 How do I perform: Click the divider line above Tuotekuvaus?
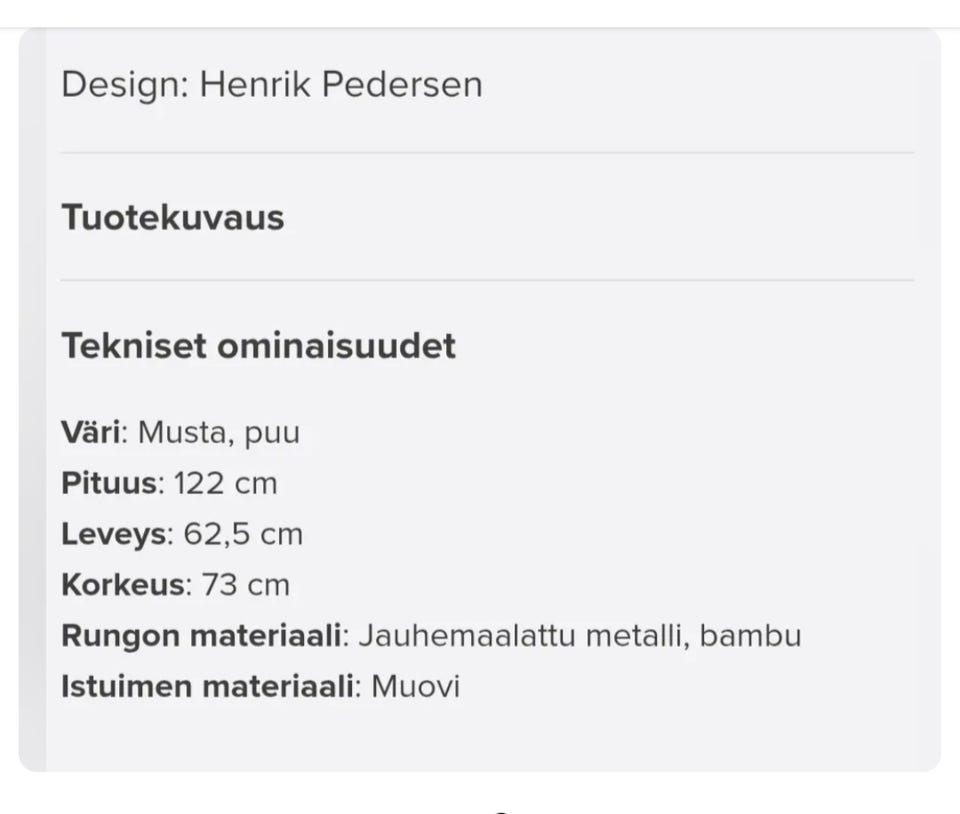click(x=487, y=153)
